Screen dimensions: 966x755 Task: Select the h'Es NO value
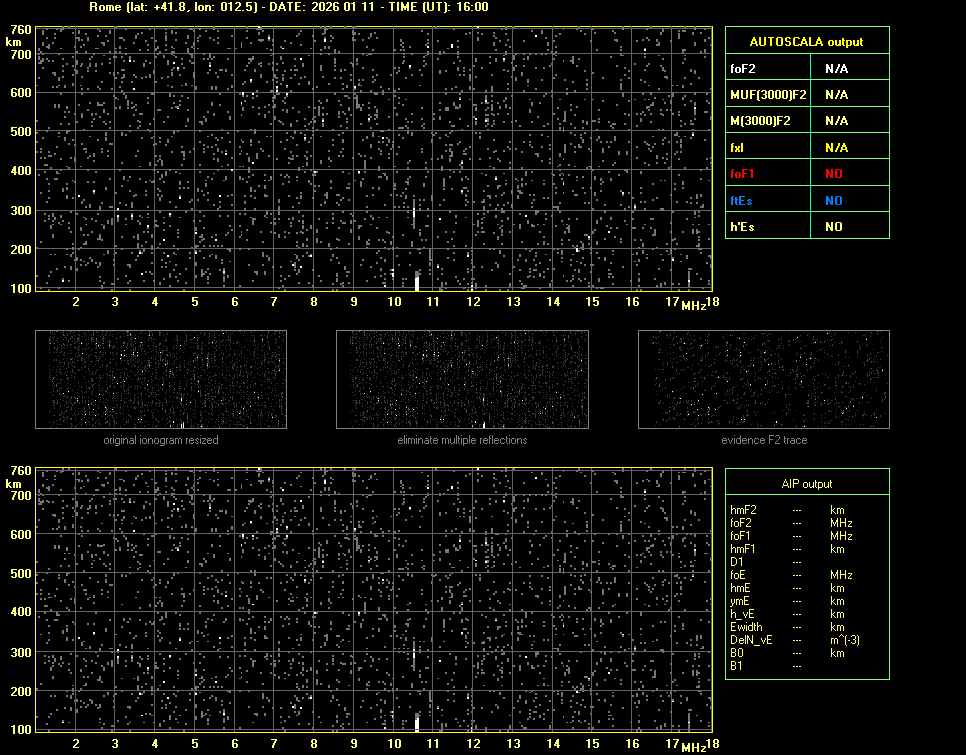click(x=833, y=227)
